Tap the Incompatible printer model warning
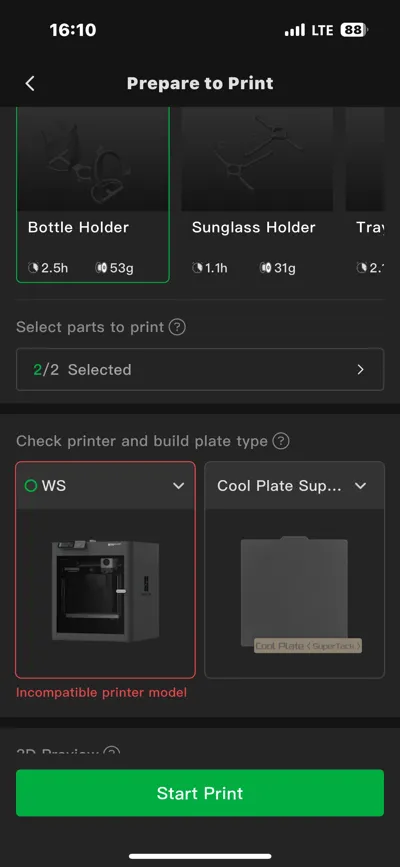 tap(101, 692)
